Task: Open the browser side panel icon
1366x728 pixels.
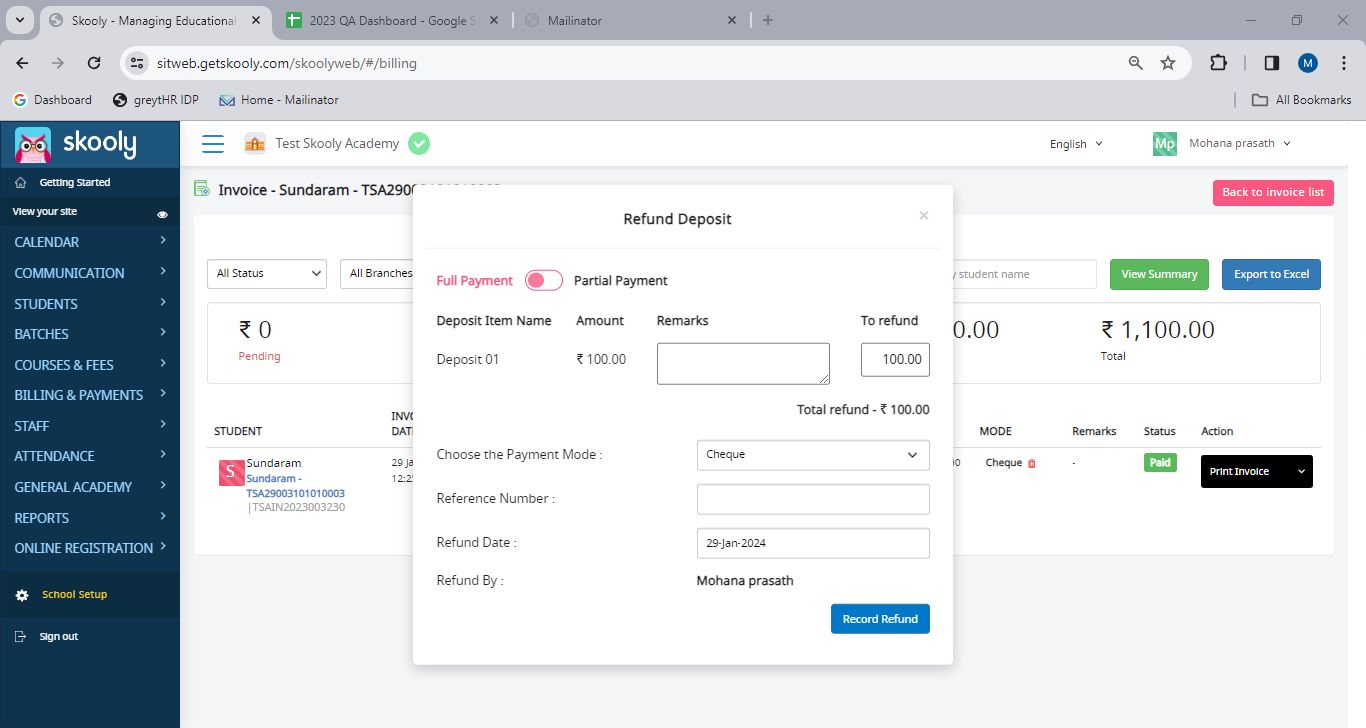Action: (1272, 63)
